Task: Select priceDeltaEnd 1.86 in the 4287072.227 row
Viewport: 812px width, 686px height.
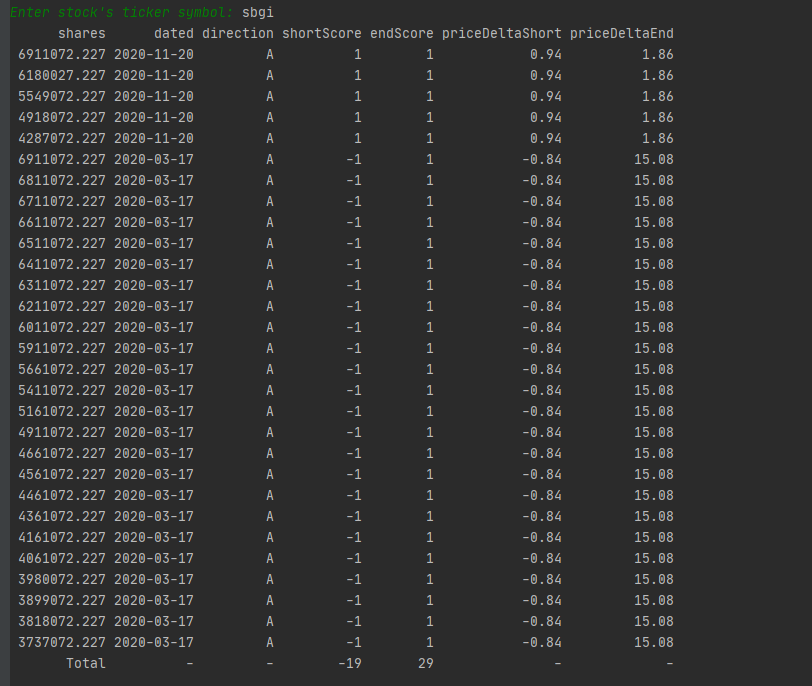Action: point(658,139)
